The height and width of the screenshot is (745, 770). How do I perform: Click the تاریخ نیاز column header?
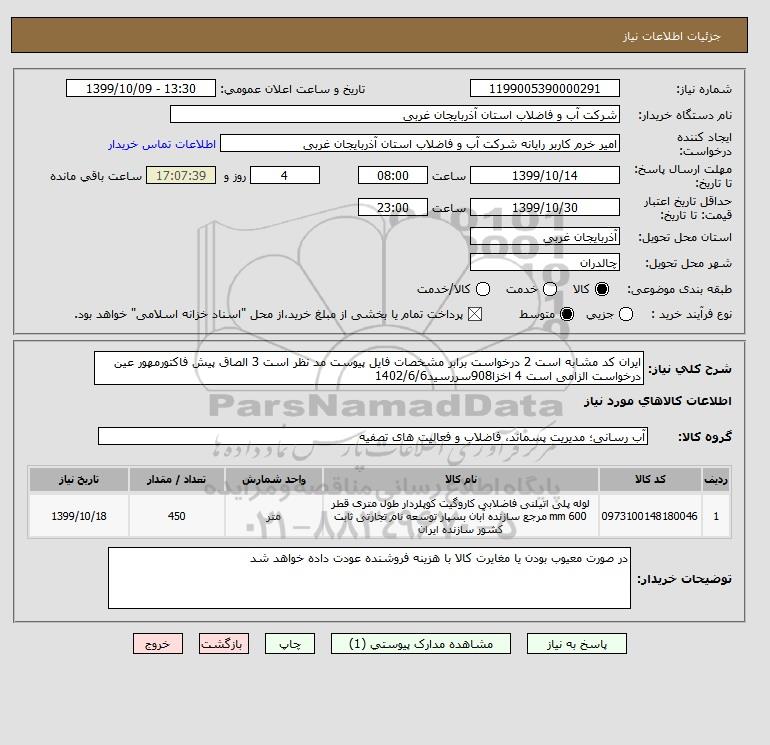pyautogui.click(x=79, y=479)
